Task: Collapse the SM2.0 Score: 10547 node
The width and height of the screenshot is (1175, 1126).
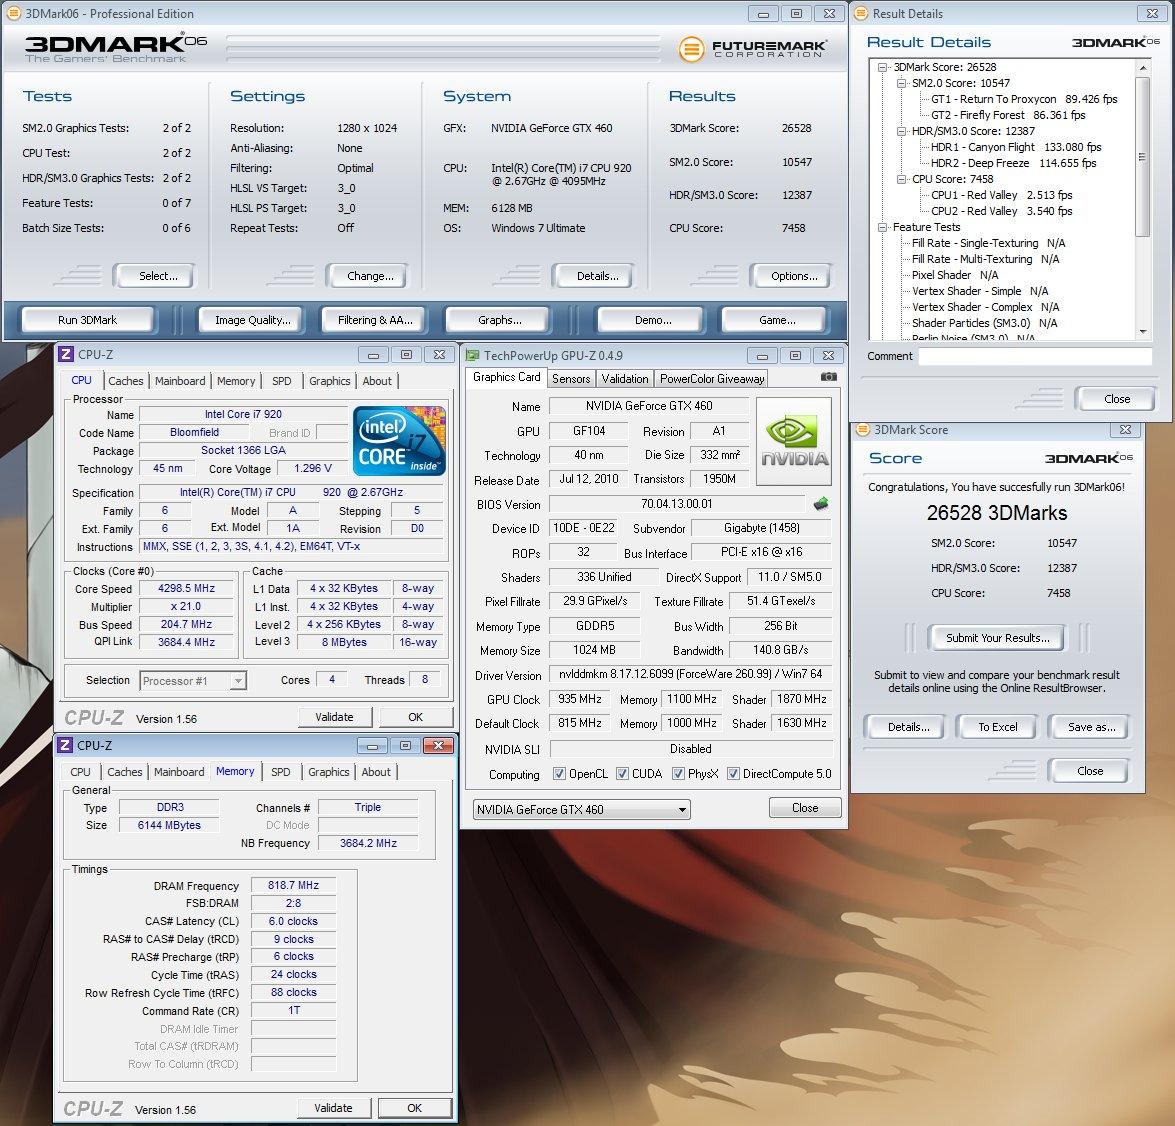Action: (901, 83)
